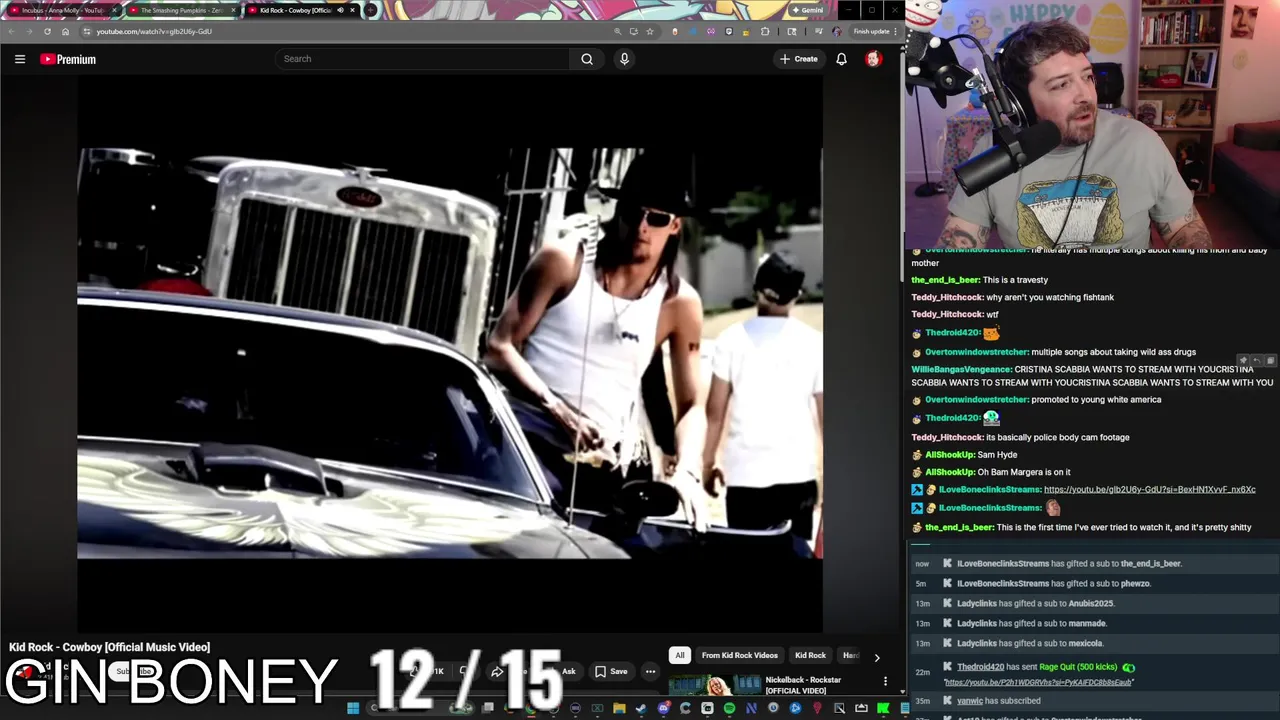Viewport: 1280px width, 720px height.
Task: Click username yanwic in the activity feed
Action: coord(970,701)
